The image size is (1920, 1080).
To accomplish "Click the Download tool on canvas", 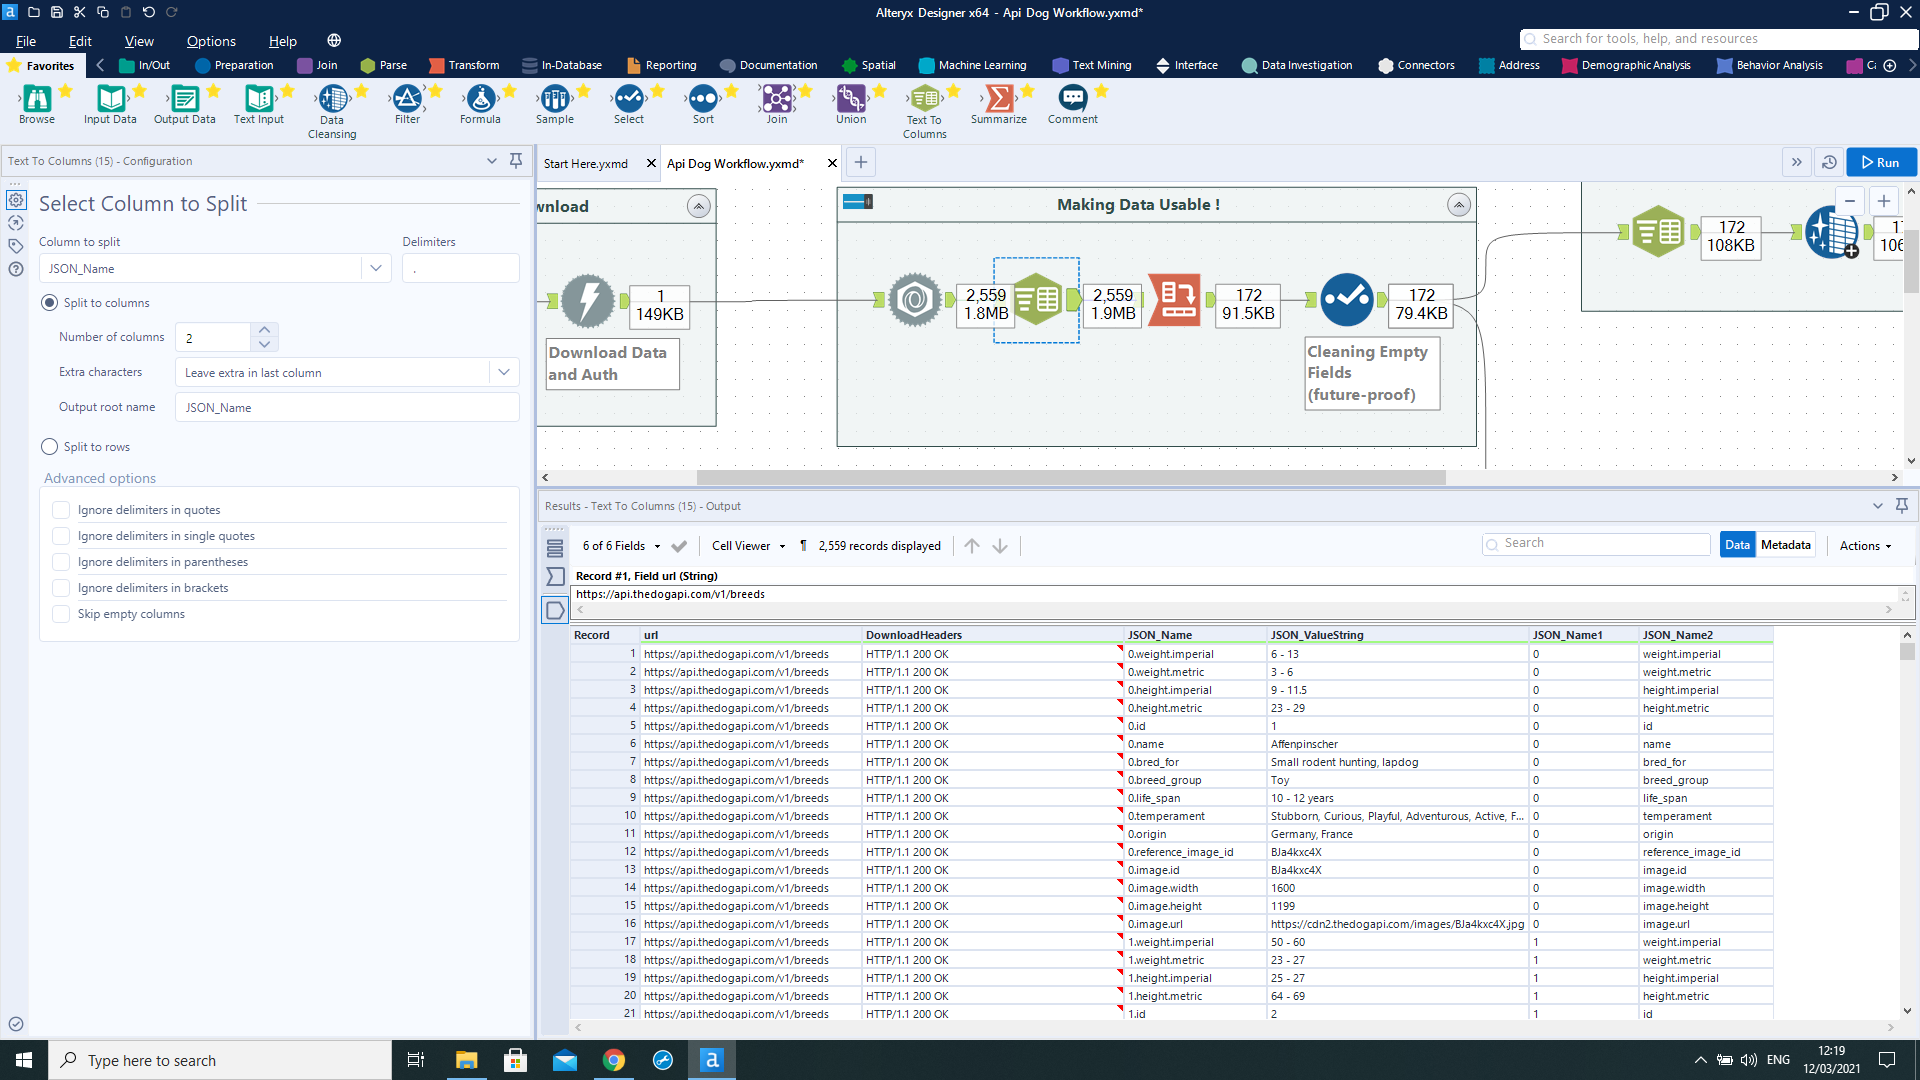I will coord(588,301).
